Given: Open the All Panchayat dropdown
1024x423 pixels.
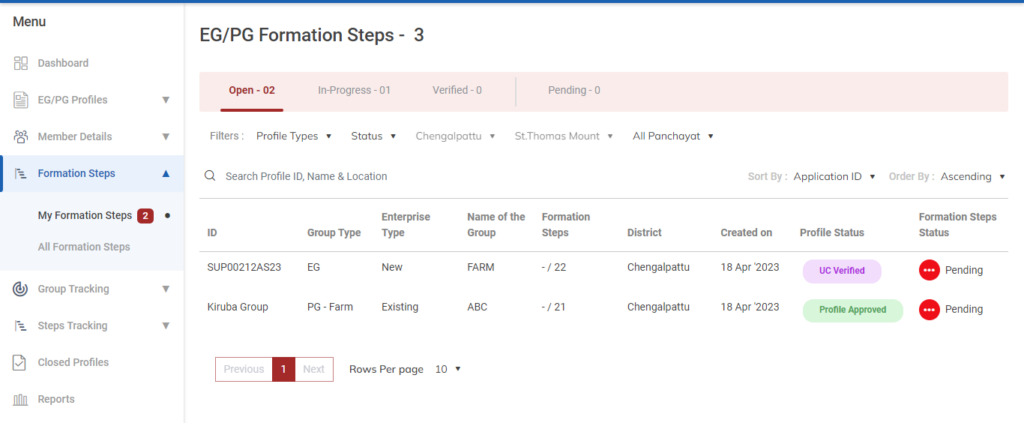Looking at the screenshot, I should click(x=673, y=136).
